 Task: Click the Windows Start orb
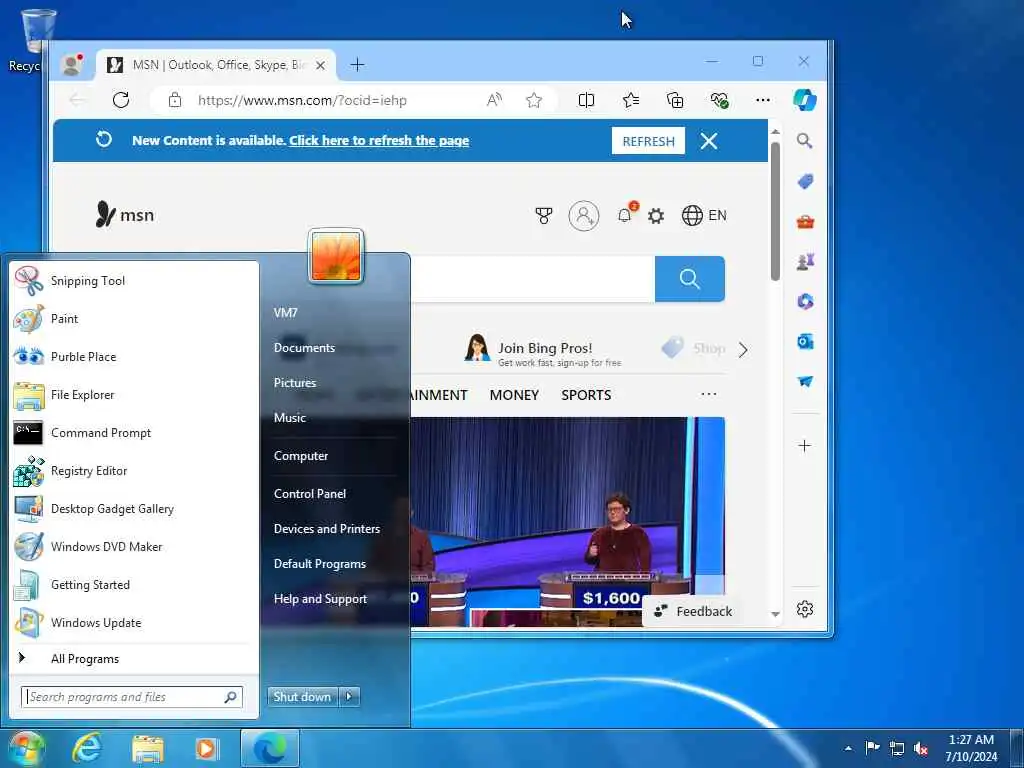tap(25, 748)
